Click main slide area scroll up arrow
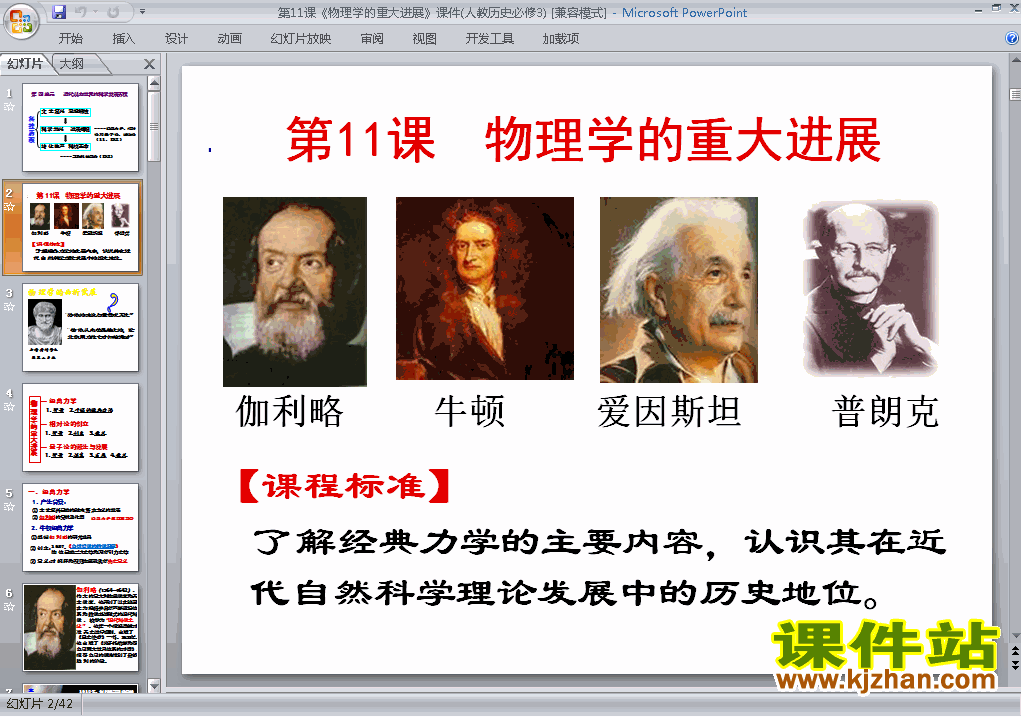Viewport: 1021px width, 717px height. 1015,59
